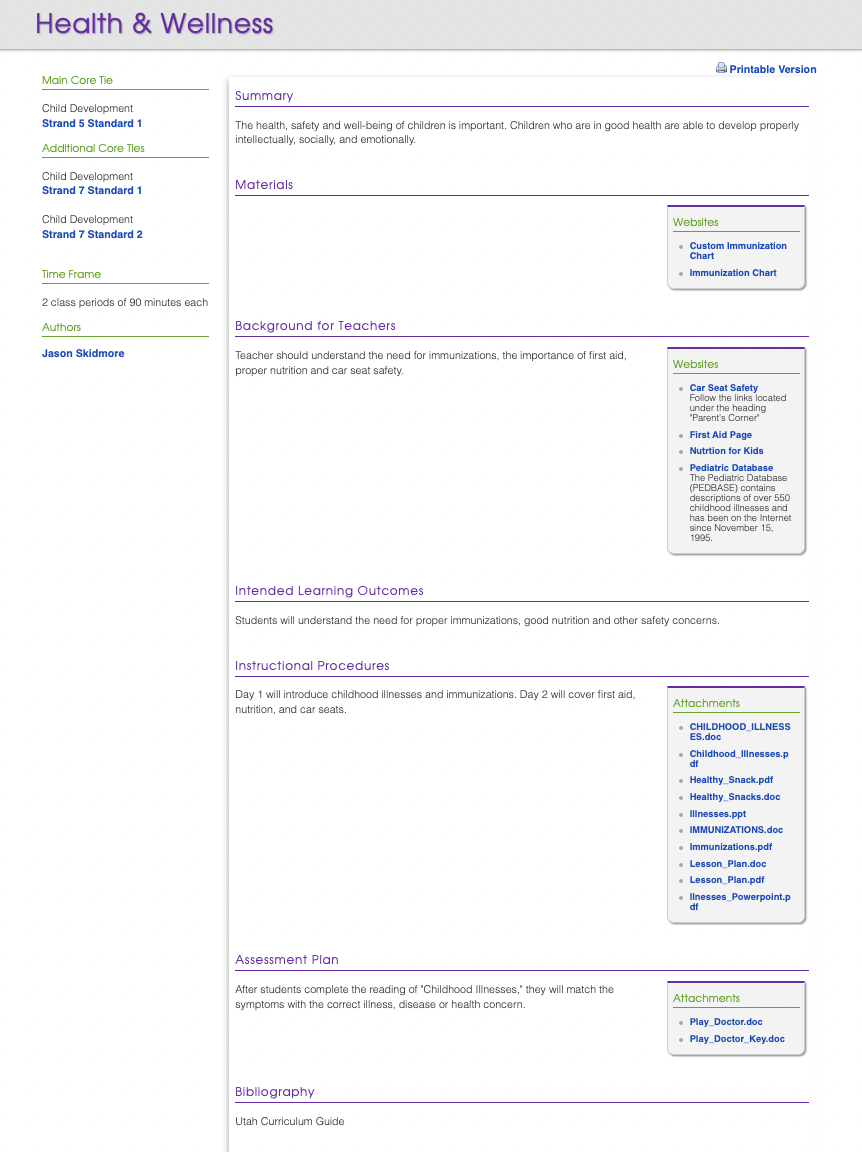Open Strand 7 Standard 1 link
The width and height of the screenshot is (862, 1152).
pyautogui.click(x=92, y=191)
